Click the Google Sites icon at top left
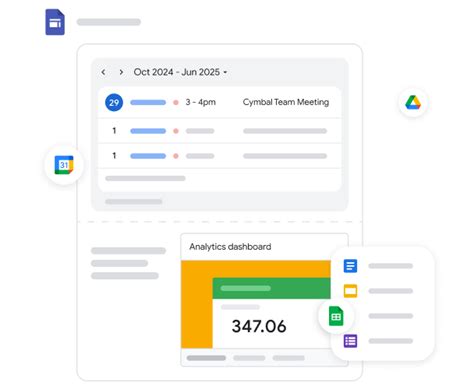This screenshot has height=389, width=474. pos(55,22)
